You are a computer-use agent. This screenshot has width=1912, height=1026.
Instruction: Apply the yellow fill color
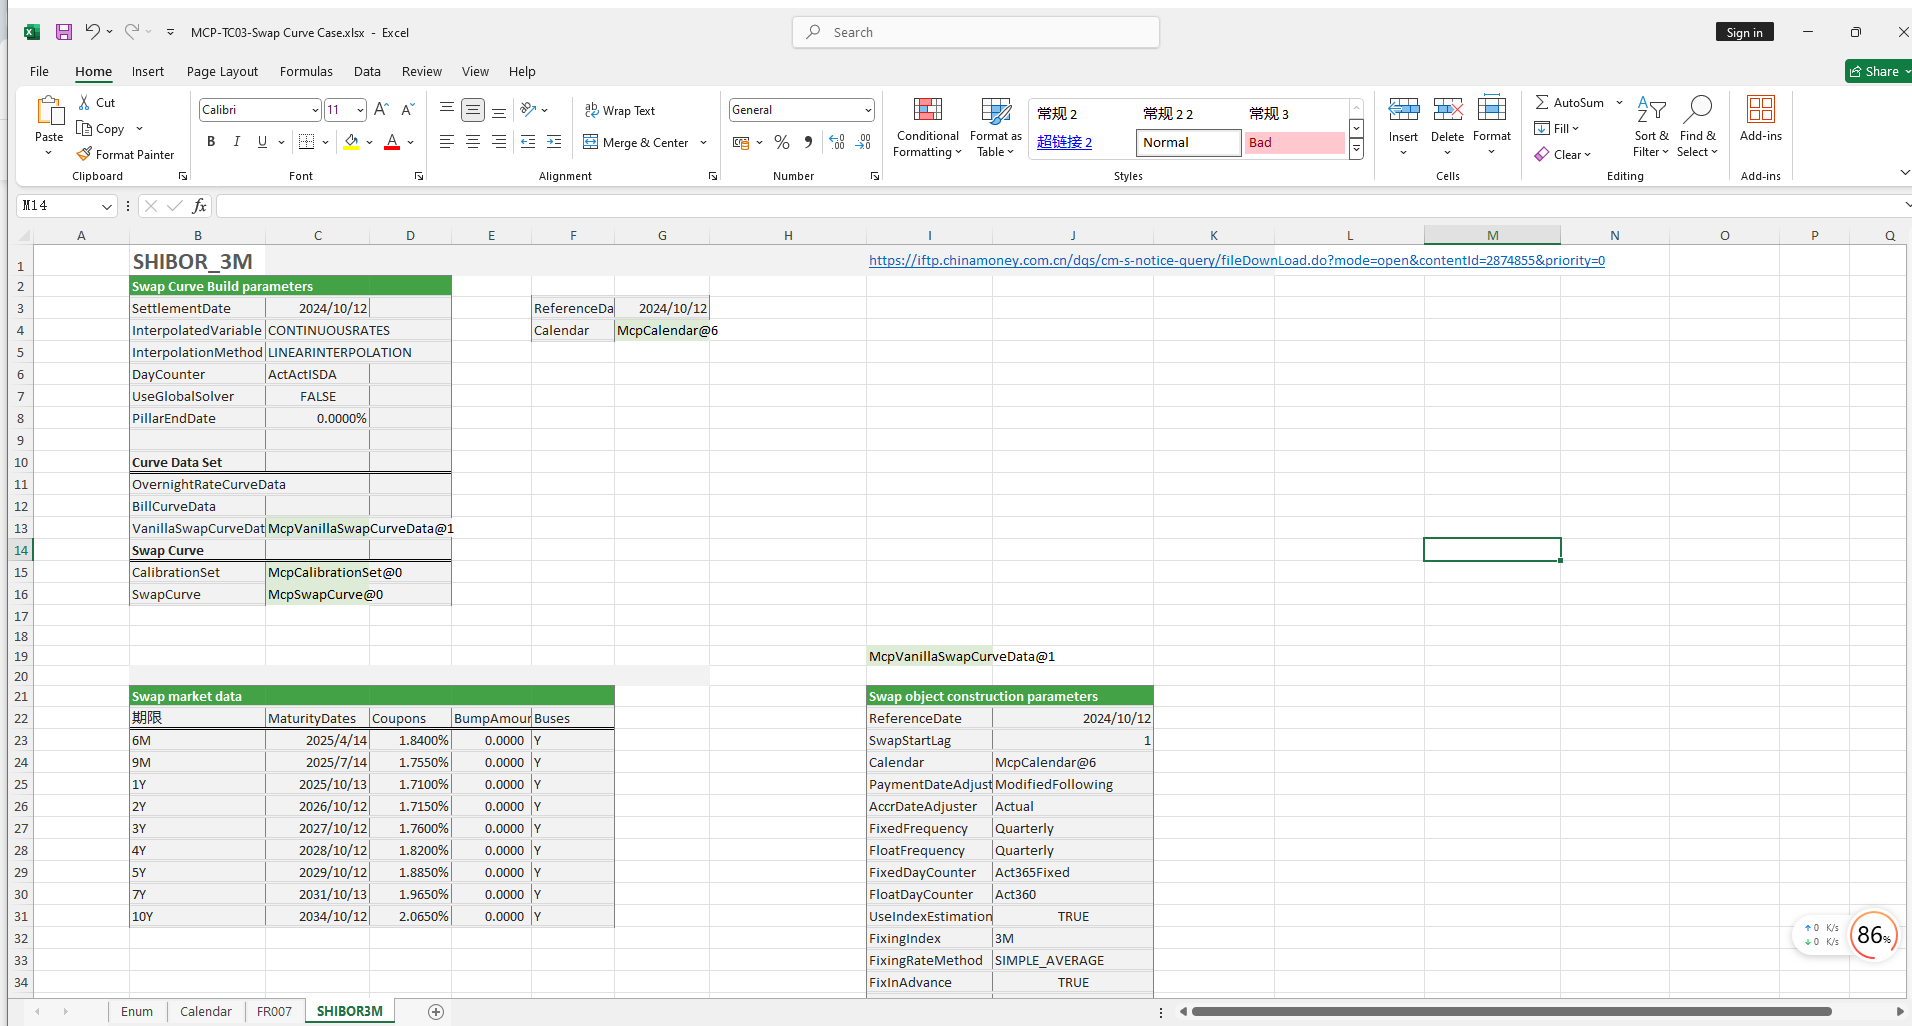351,142
